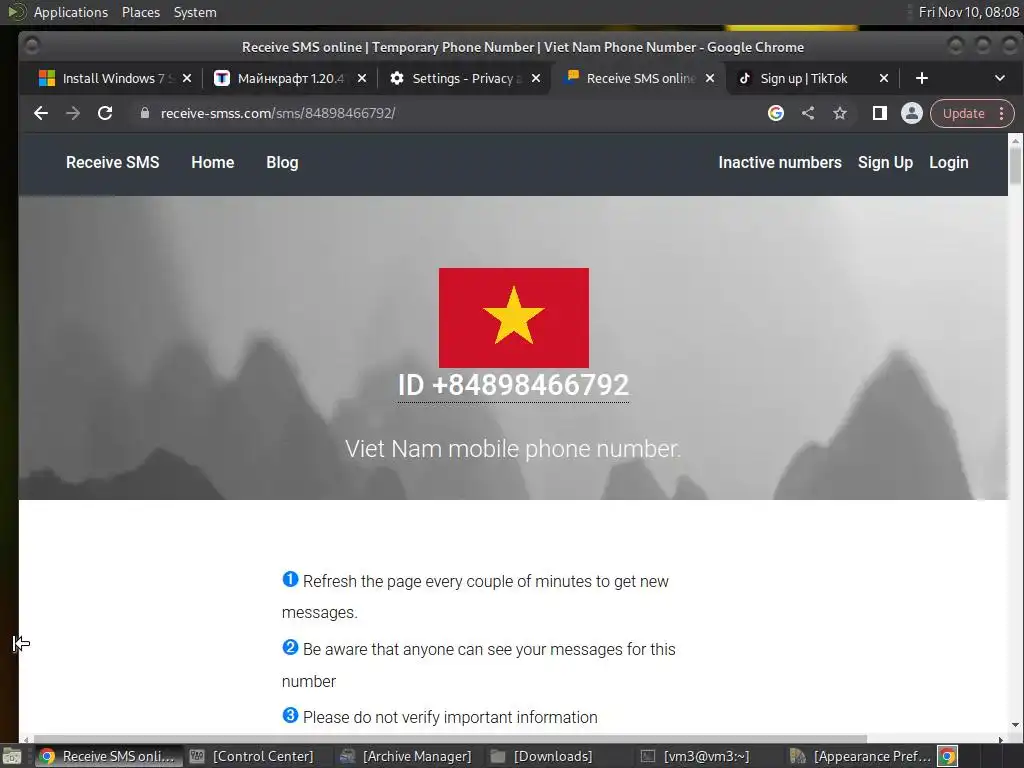
Task: Open the Inactive numbers link
Action: coord(780,163)
